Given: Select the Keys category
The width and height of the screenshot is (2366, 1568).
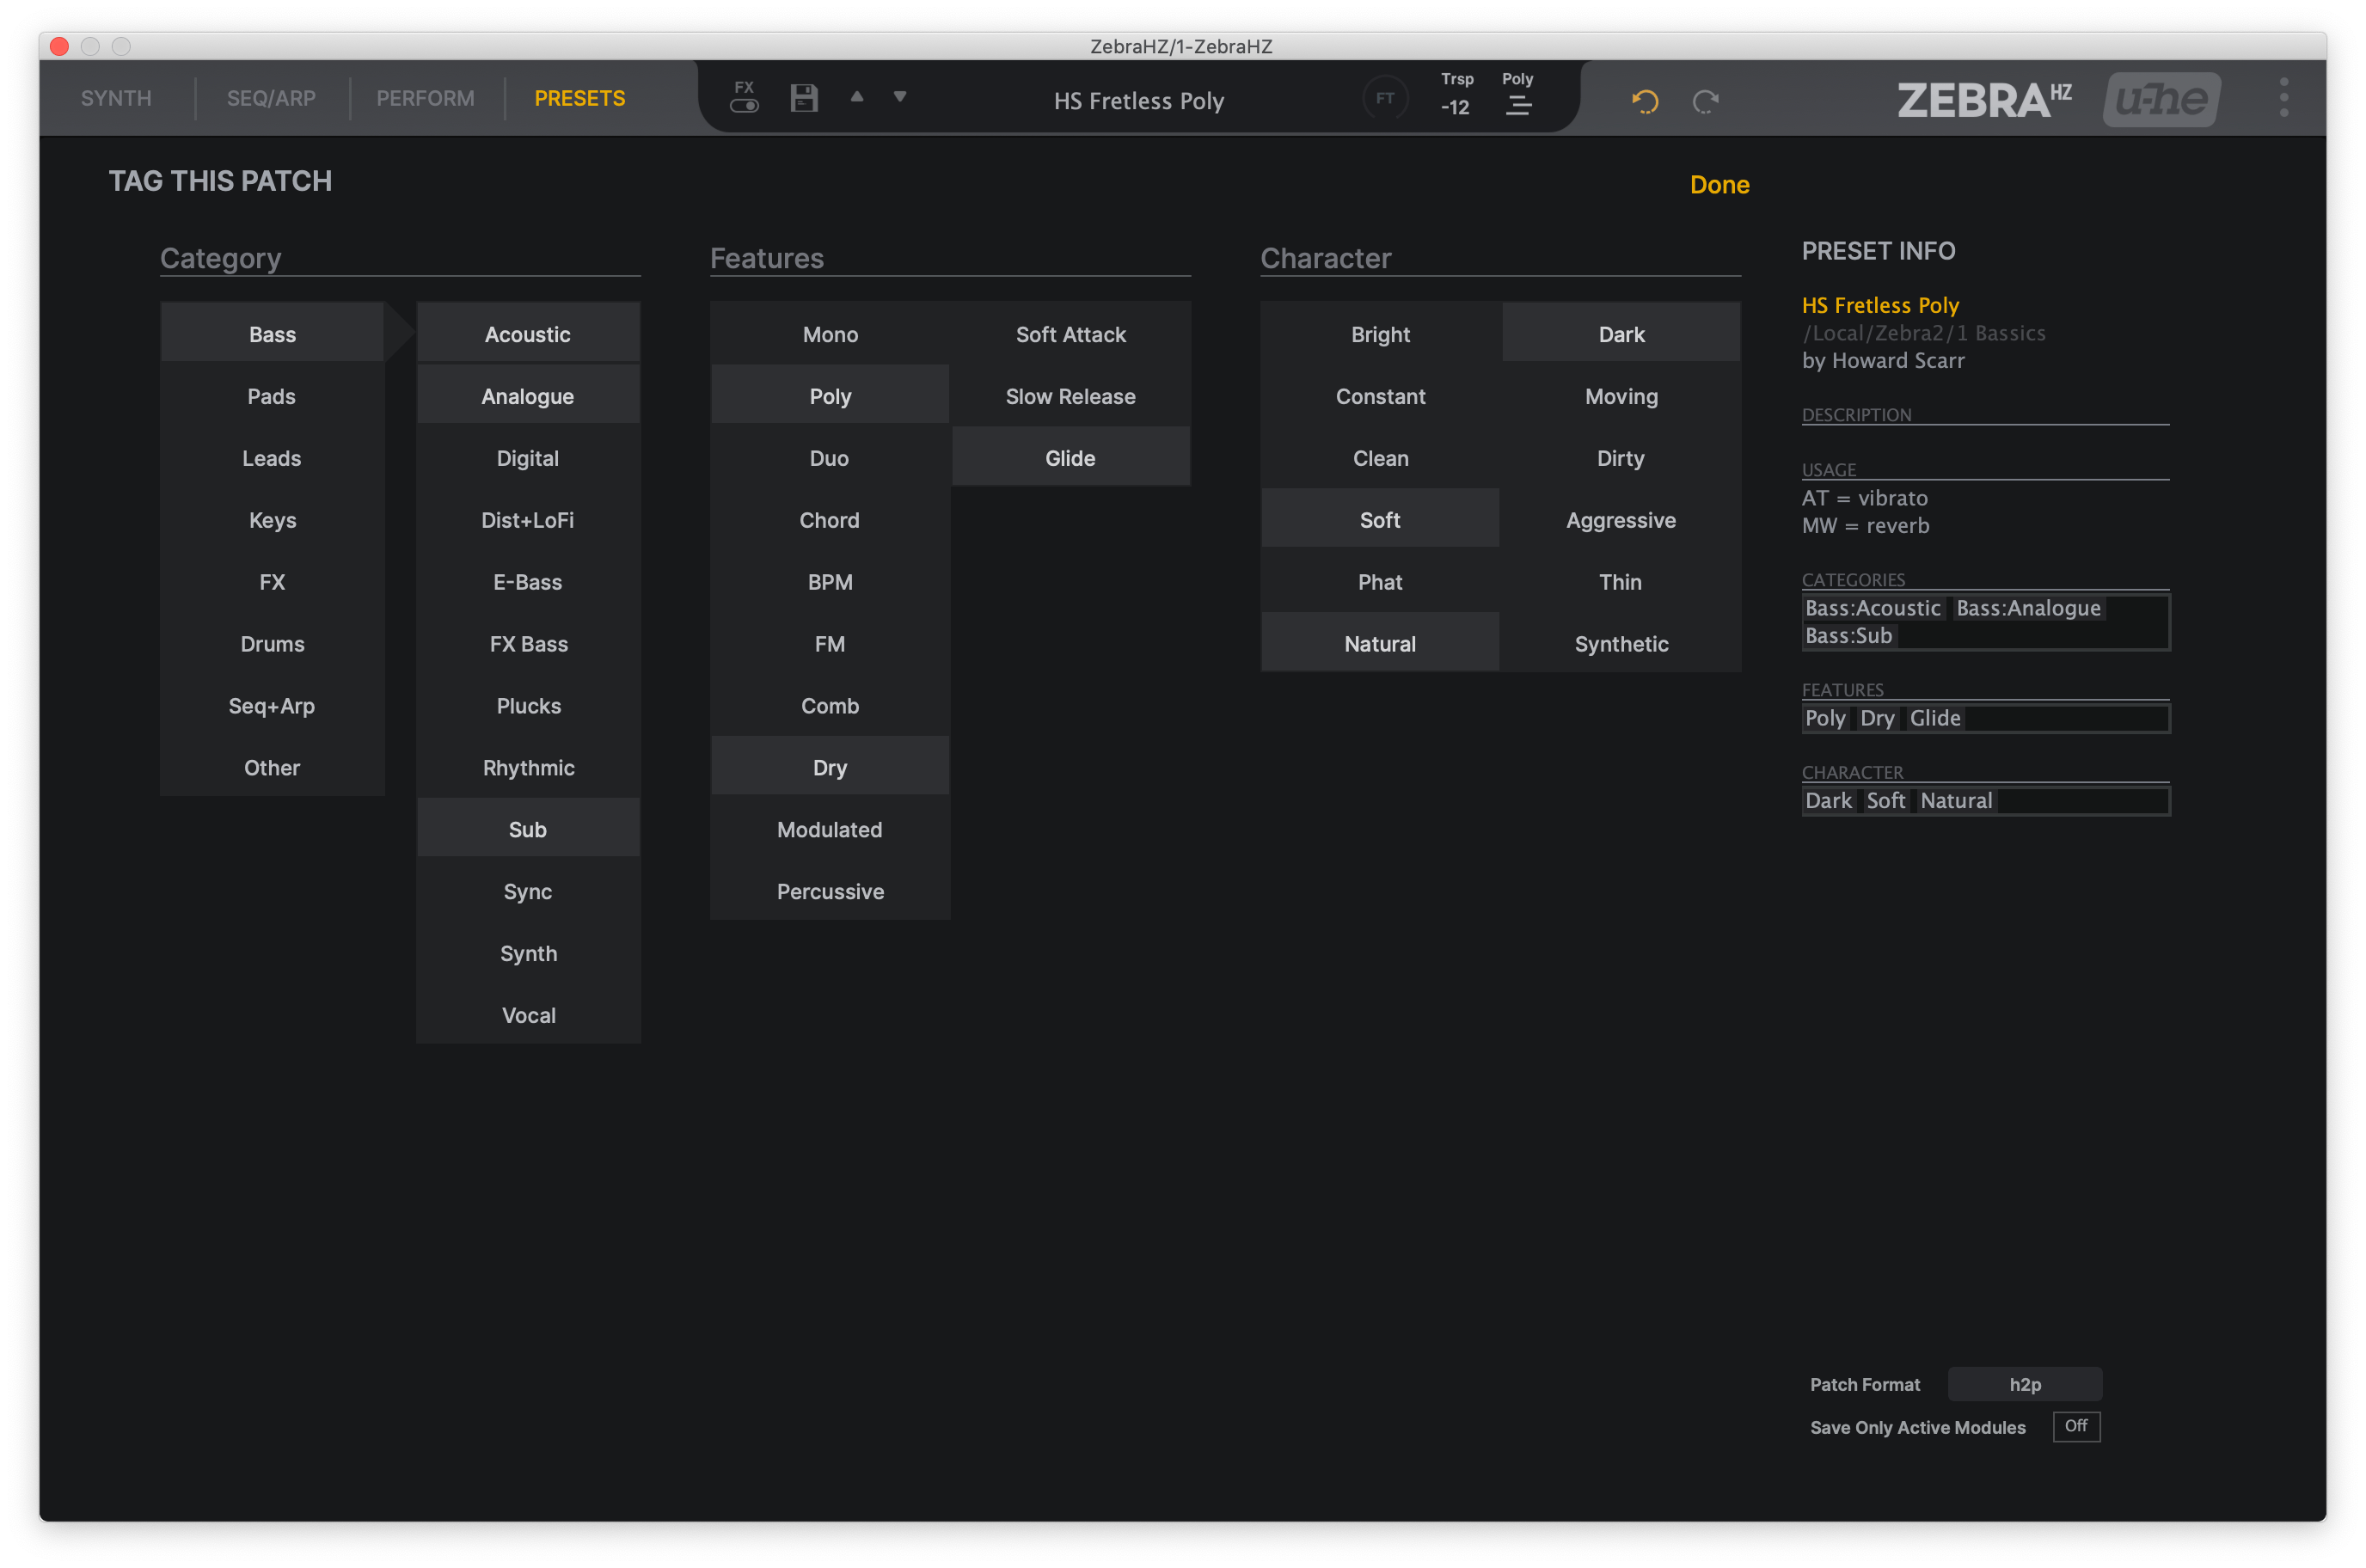Looking at the screenshot, I should tap(272, 520).
